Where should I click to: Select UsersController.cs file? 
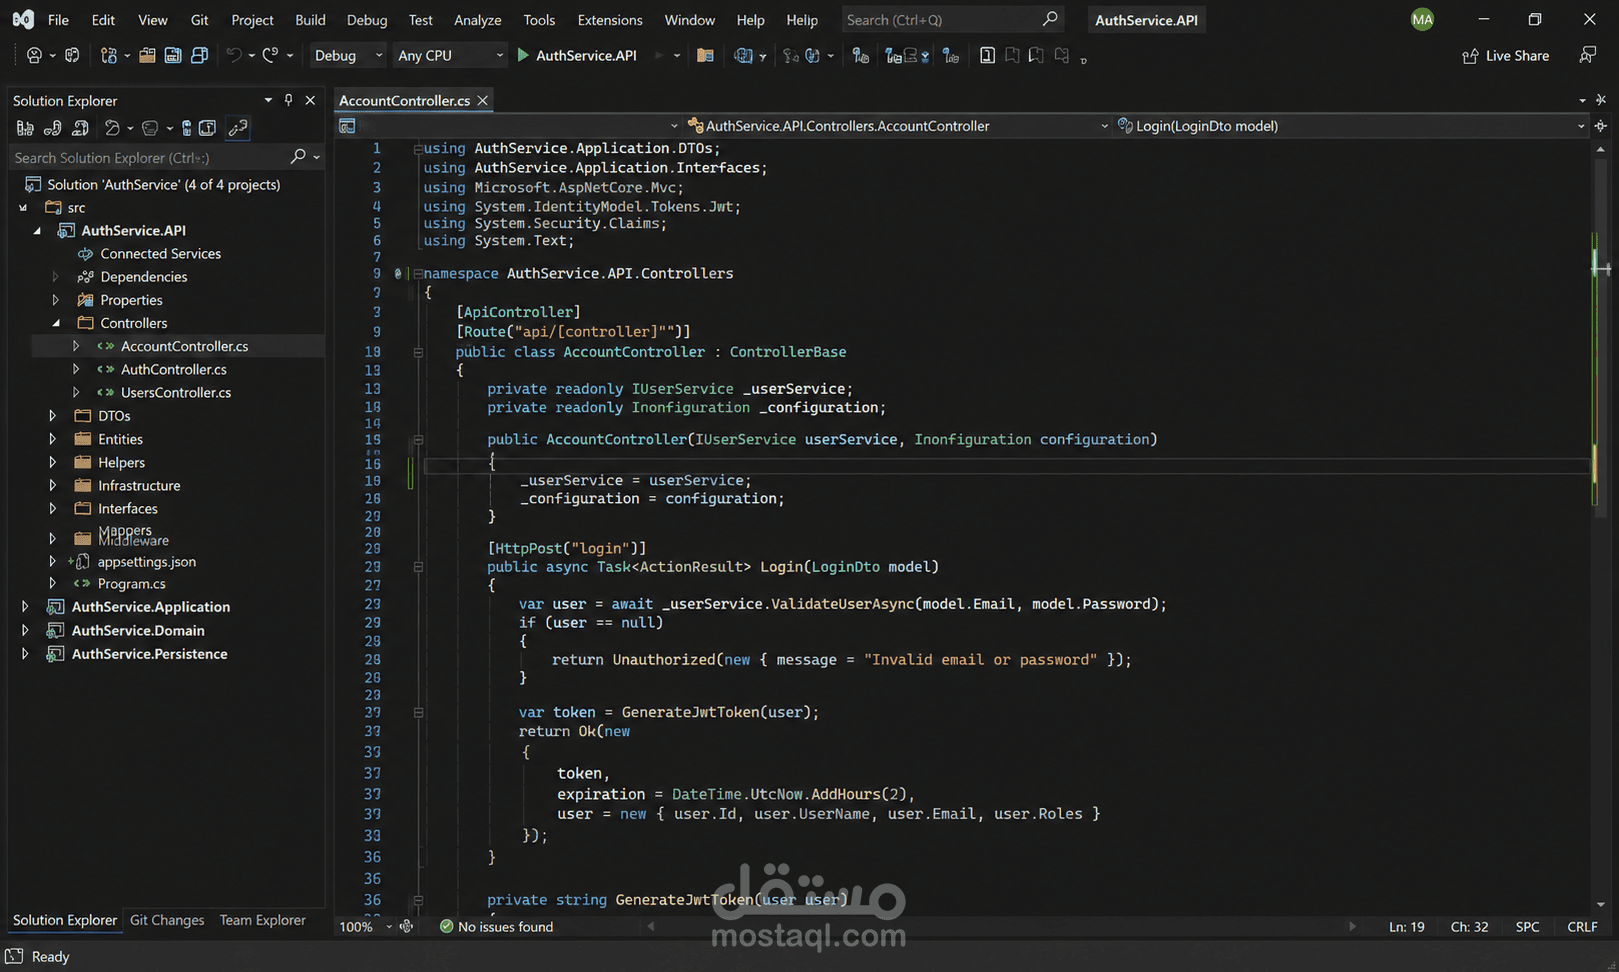[176, 392]
